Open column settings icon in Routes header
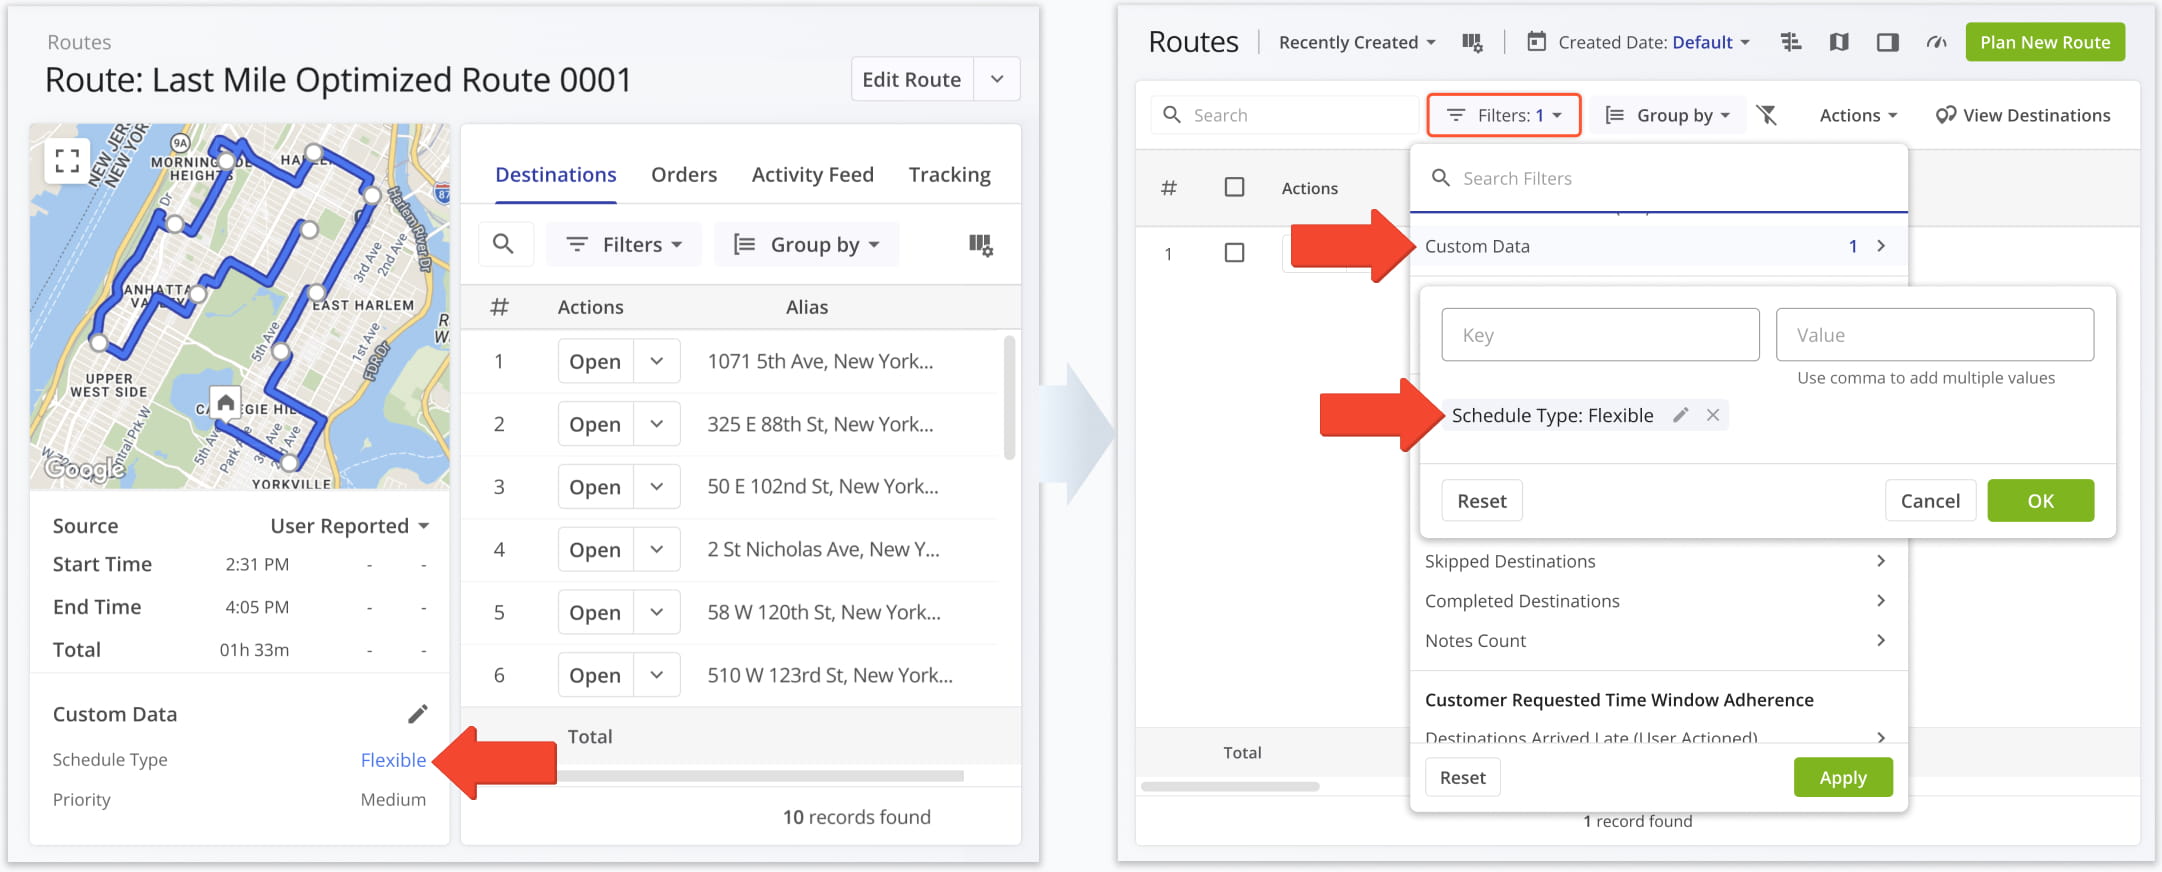 pyautogui.click(x=1472, y=42)
